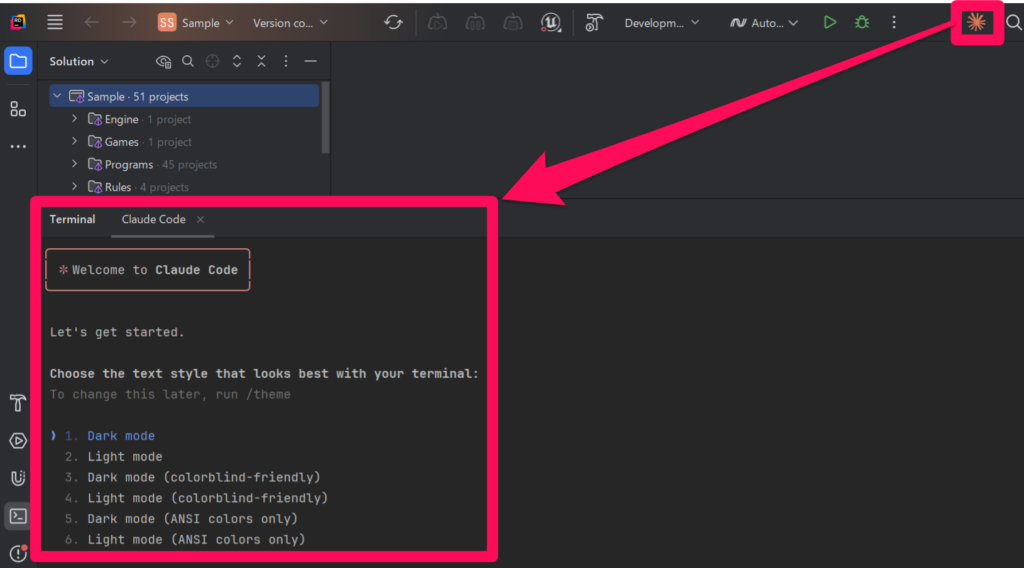Select Light mode option
Viewport: 1024px width, 568px height.
click(x=125, y=456)
